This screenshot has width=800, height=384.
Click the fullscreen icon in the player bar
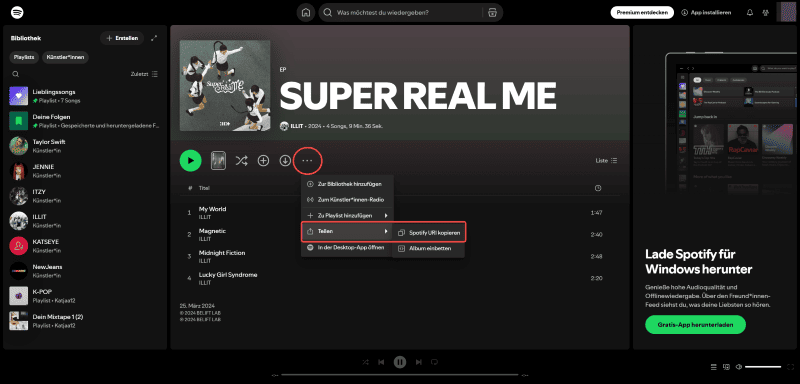click(x=790, y=367)
